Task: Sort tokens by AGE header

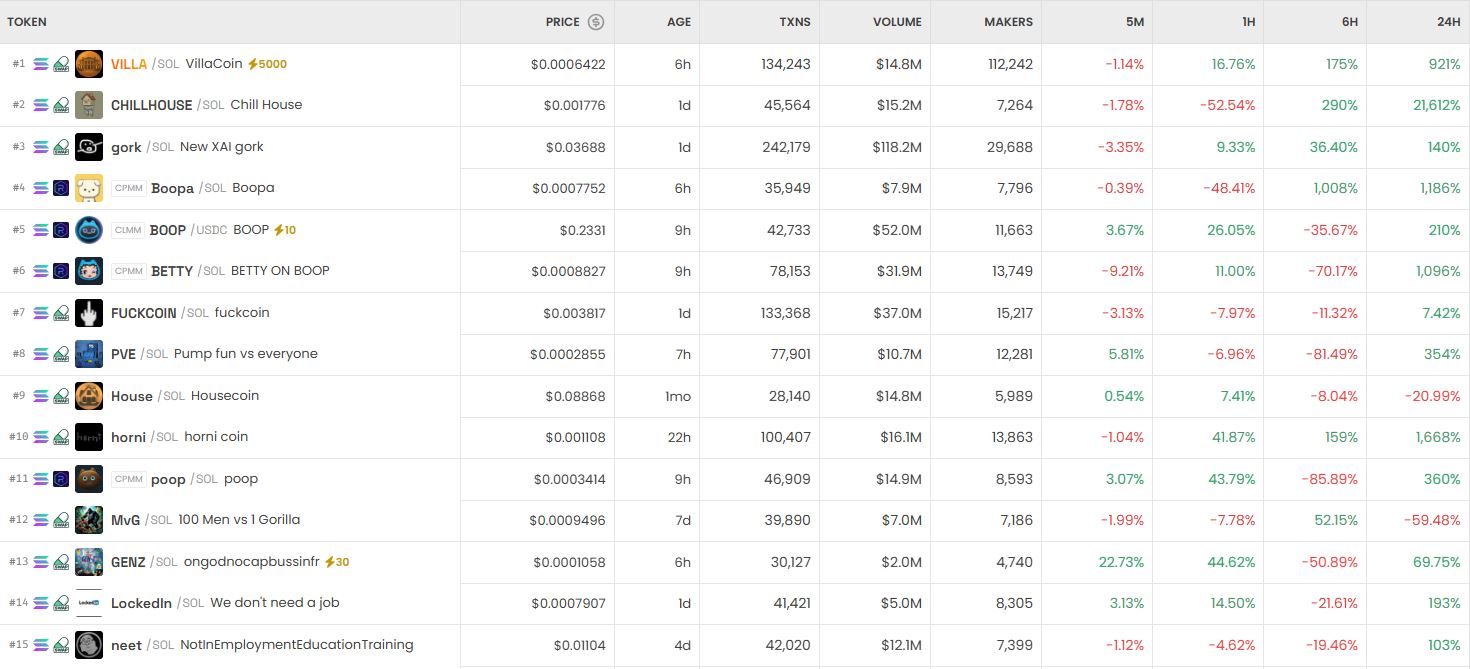Action: click(x=679, y=22)
